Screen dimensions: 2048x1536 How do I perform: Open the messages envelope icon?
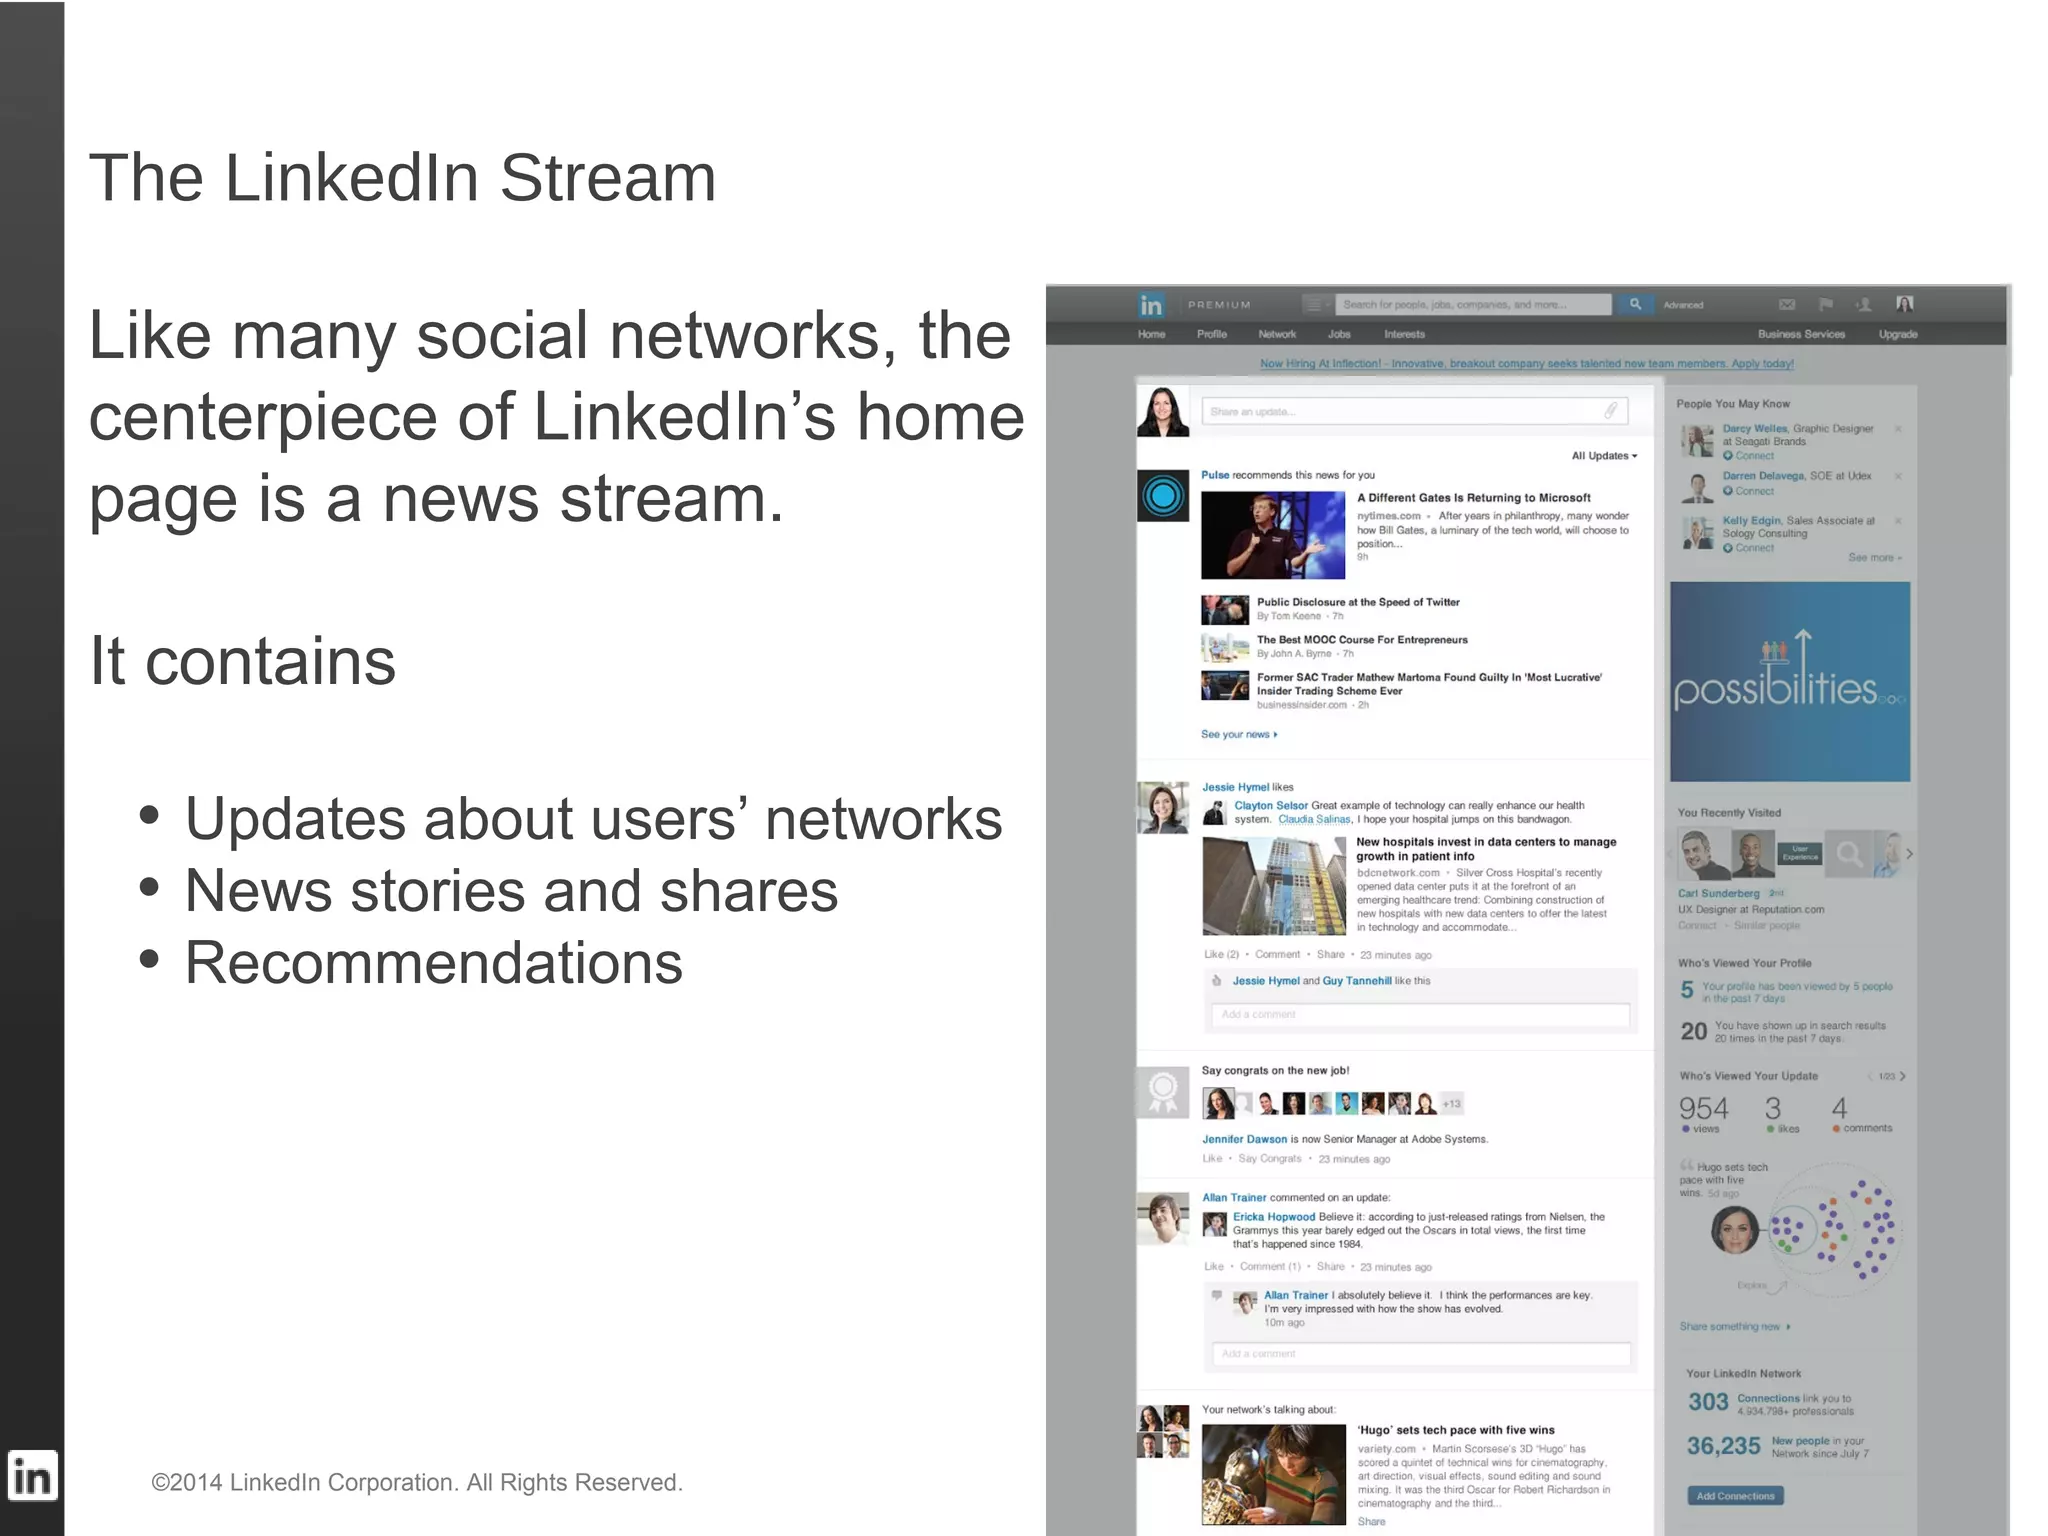point(1787,305)
